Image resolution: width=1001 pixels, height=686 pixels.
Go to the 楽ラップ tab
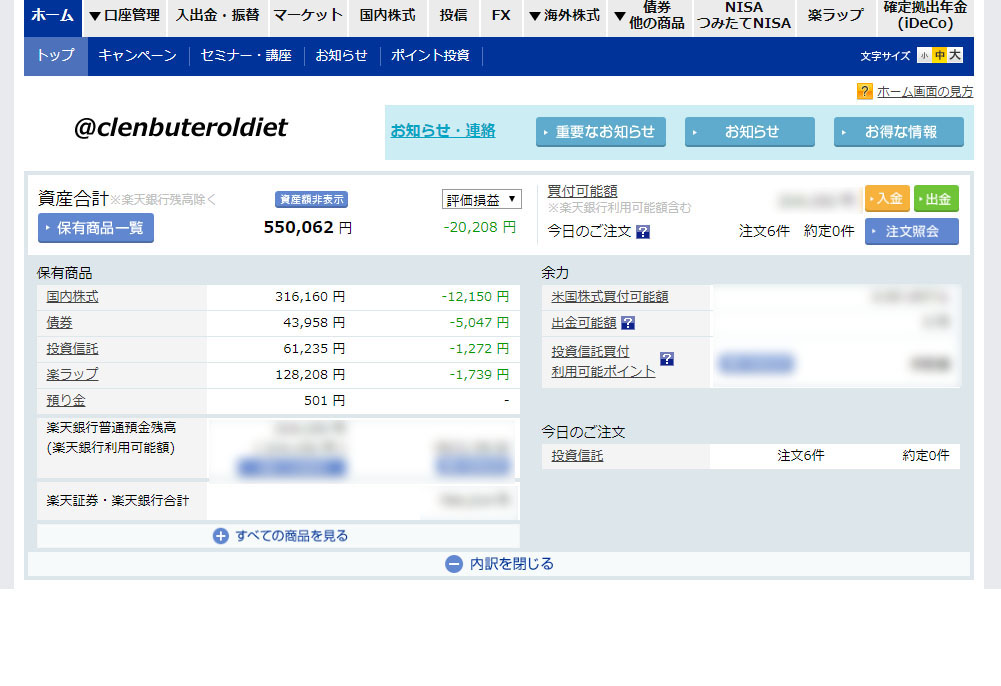[x=836, y=16]
